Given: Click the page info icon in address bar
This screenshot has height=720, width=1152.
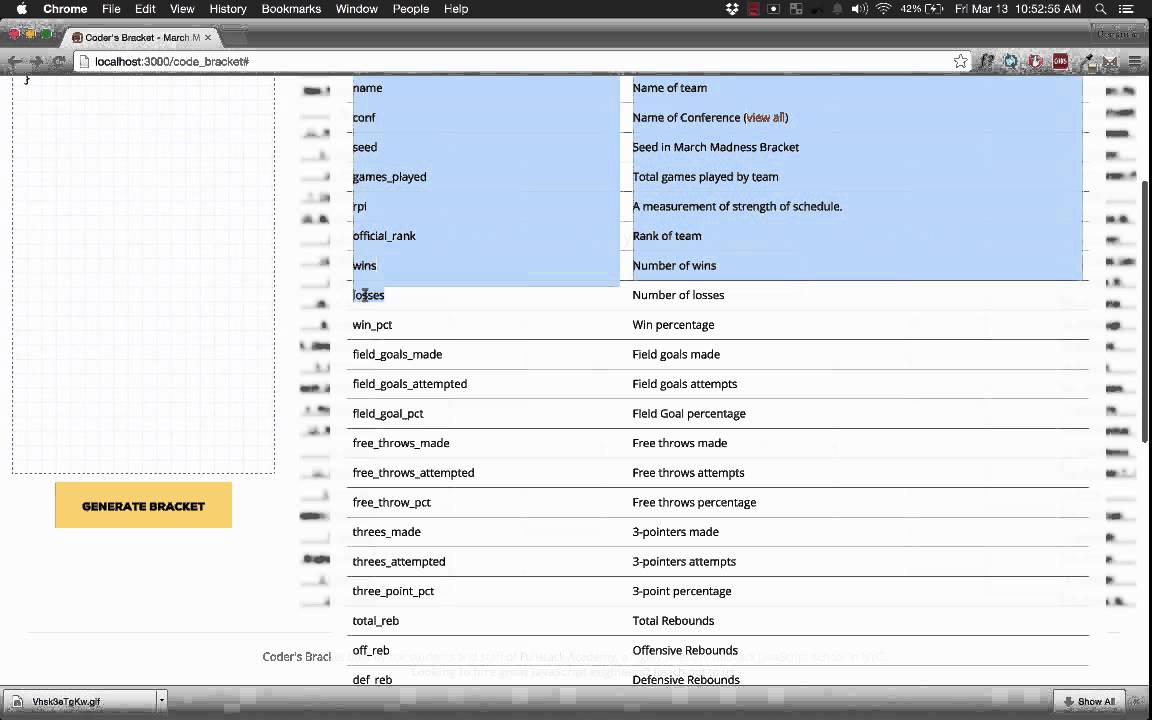Looking at the screenshot, I should (84, 62).
